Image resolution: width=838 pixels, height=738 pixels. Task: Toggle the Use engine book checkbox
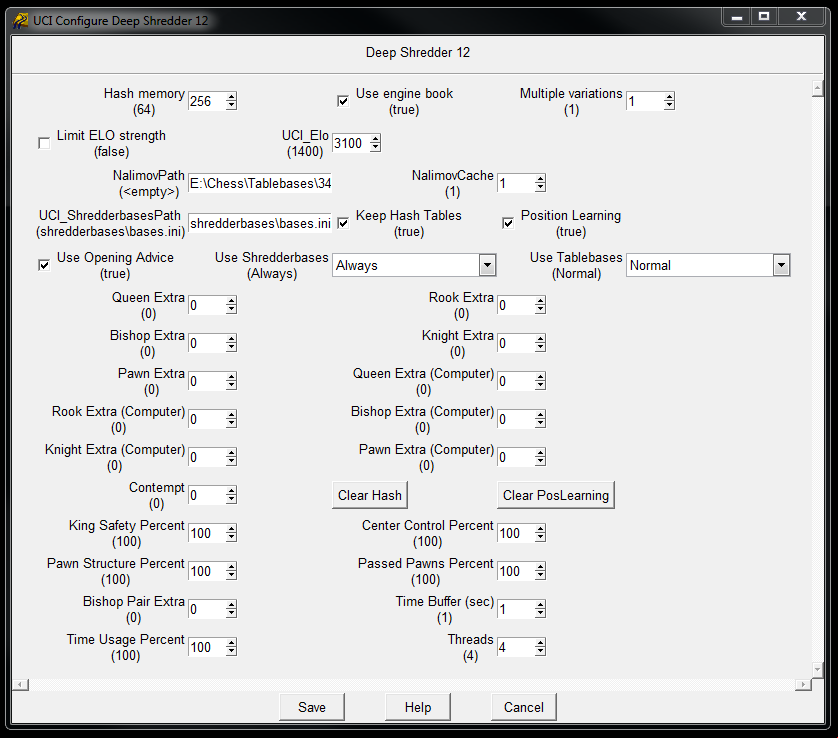343,101
